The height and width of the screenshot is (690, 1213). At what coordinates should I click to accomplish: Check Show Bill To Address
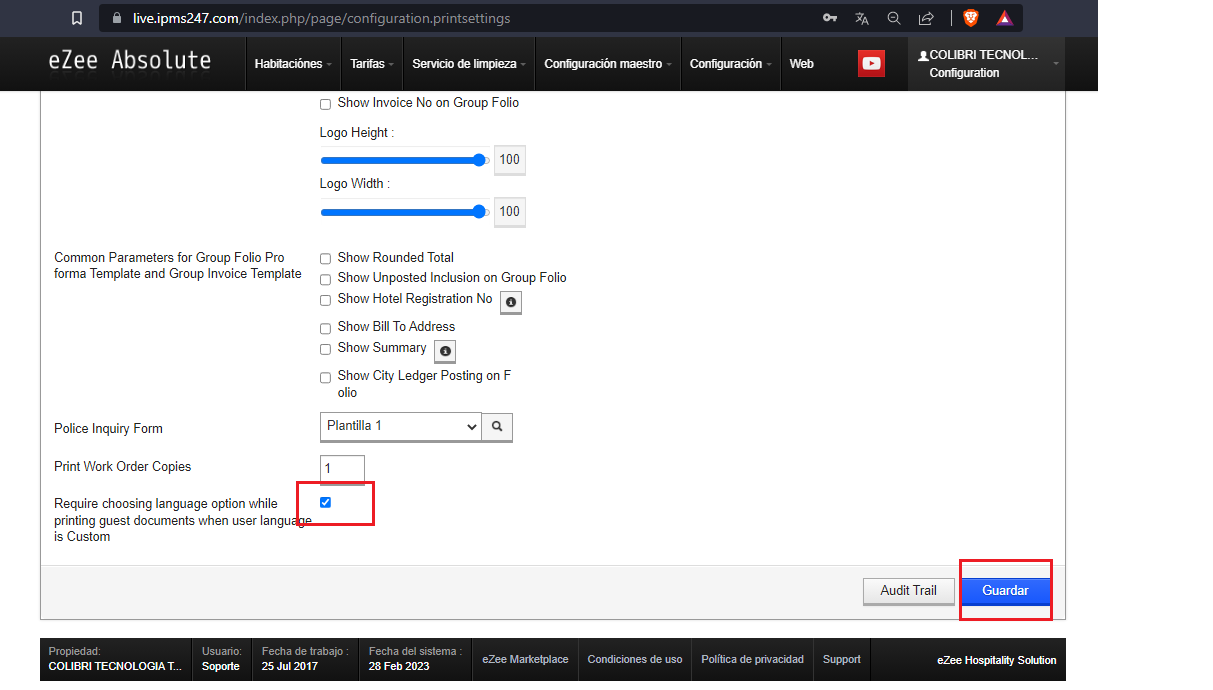coord(325,328)
